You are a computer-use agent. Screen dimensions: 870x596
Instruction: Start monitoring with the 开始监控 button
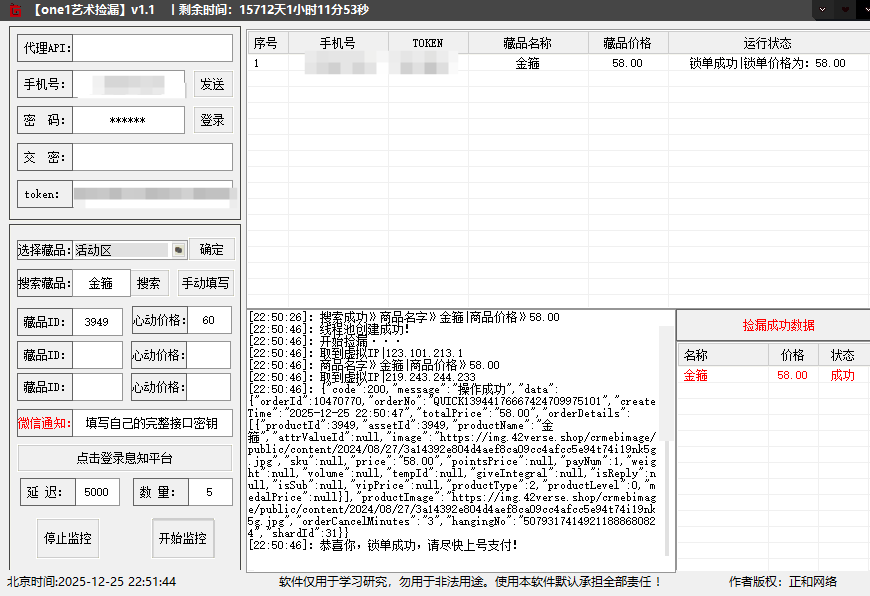182,538
